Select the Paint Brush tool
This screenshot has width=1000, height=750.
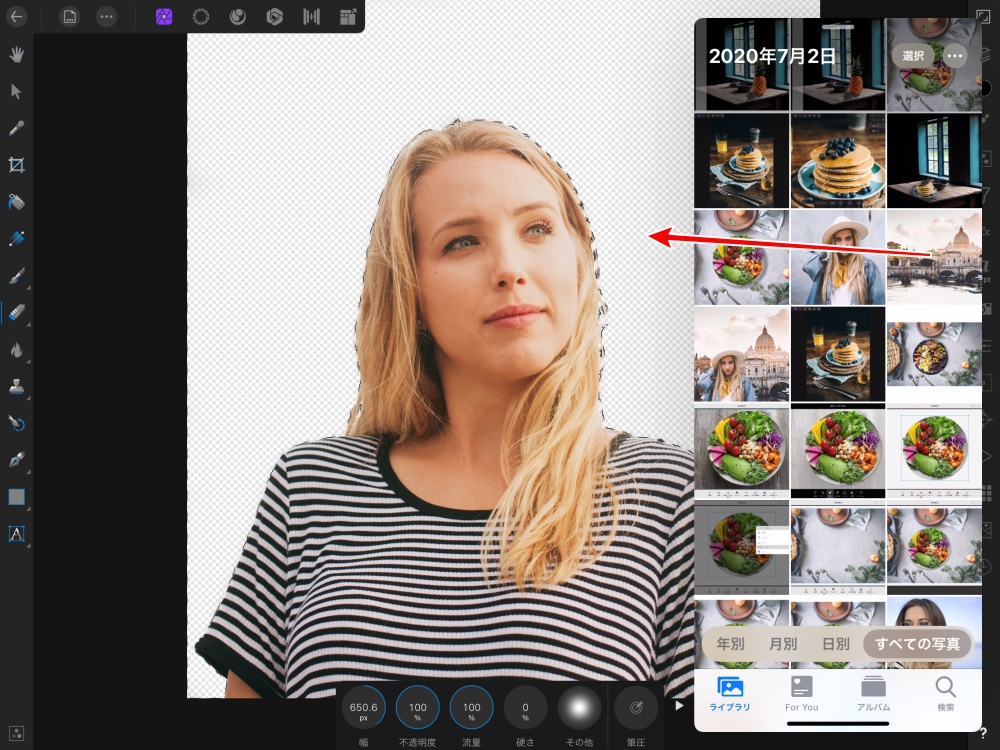[16, 276]
